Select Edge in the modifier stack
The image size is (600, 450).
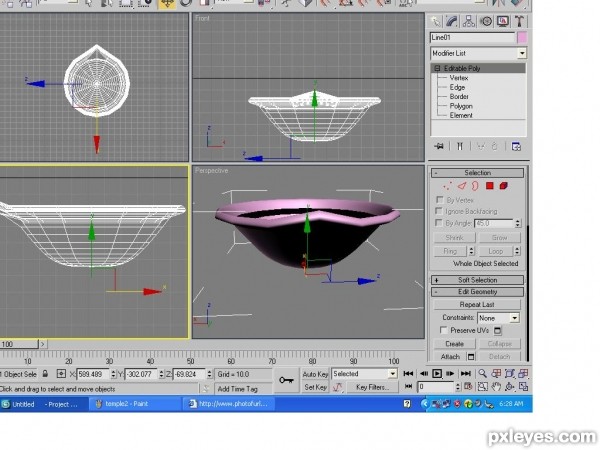click(457, 87)
